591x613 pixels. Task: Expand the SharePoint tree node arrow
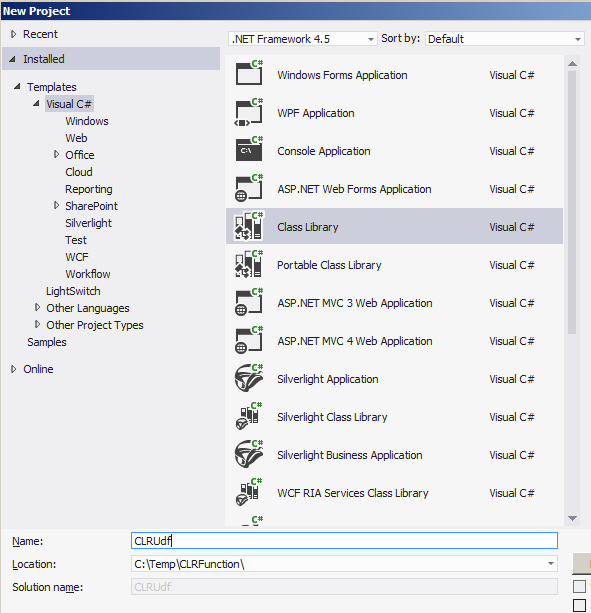pyautogui.click(x=57, y=205)
